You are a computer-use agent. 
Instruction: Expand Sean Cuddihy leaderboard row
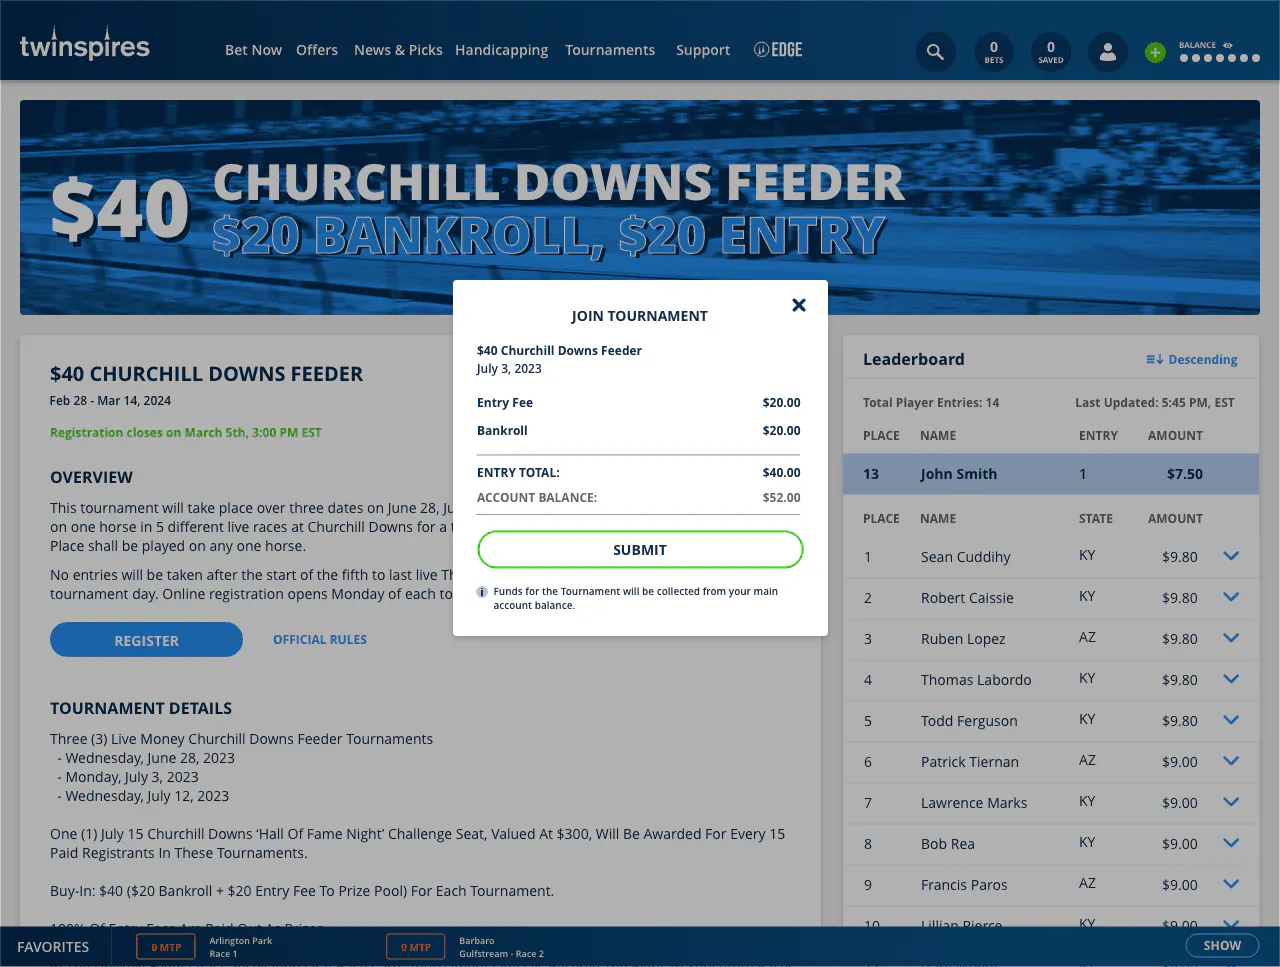point(1231,556)
